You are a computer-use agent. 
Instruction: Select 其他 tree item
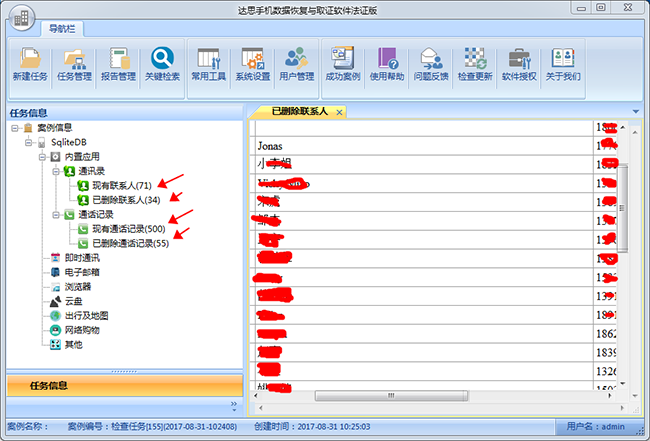tap(74, 344)
